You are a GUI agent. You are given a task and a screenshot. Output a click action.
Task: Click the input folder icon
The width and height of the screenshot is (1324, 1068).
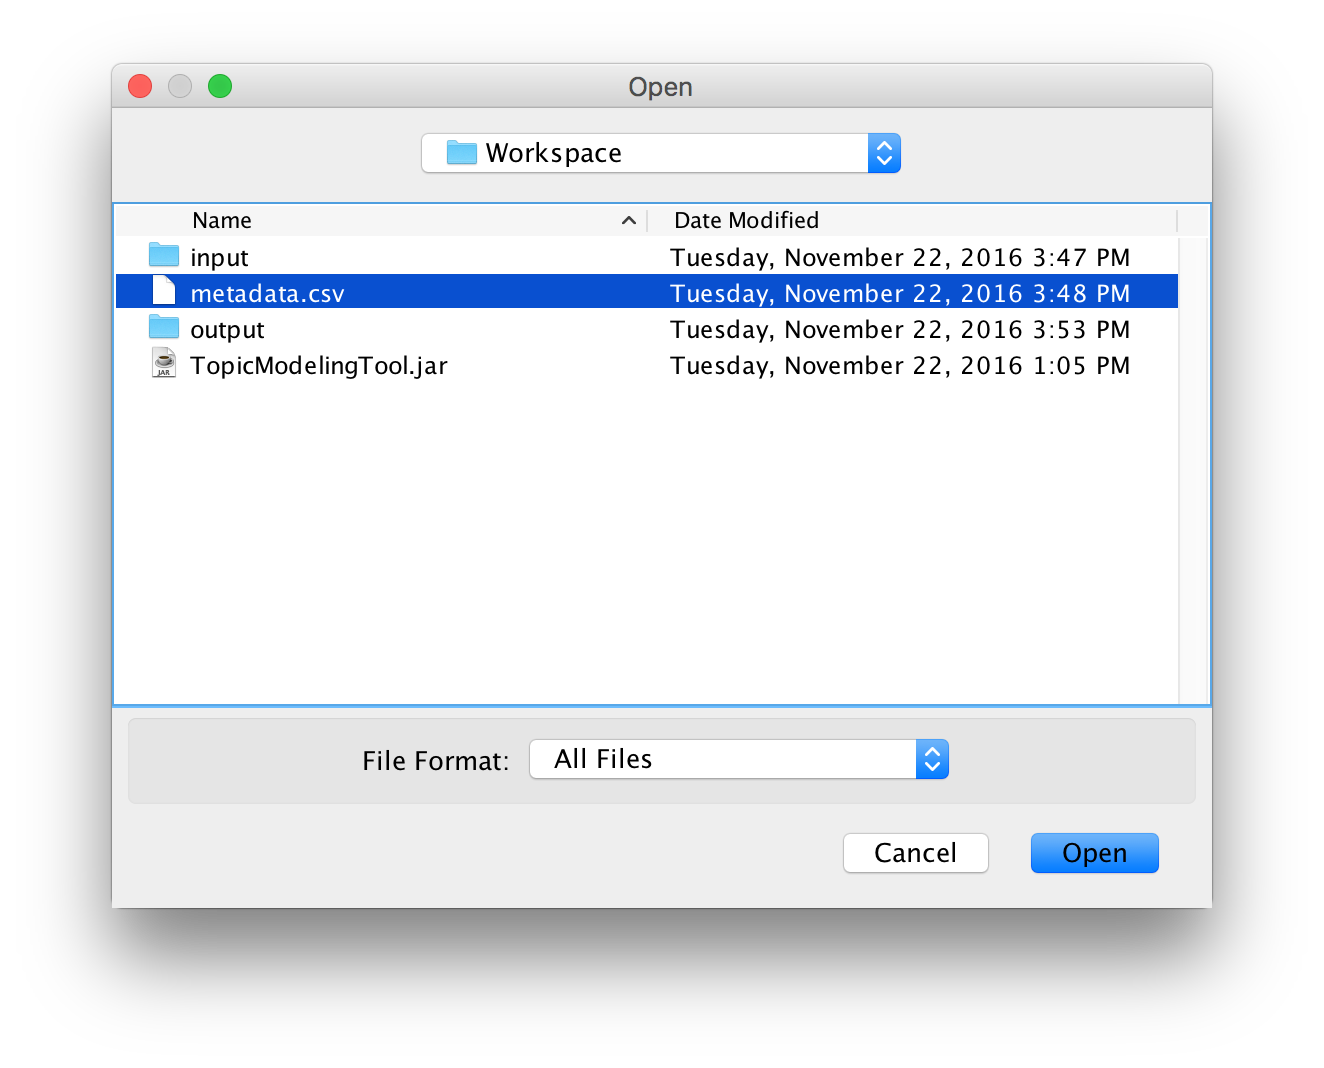point(164,256)
